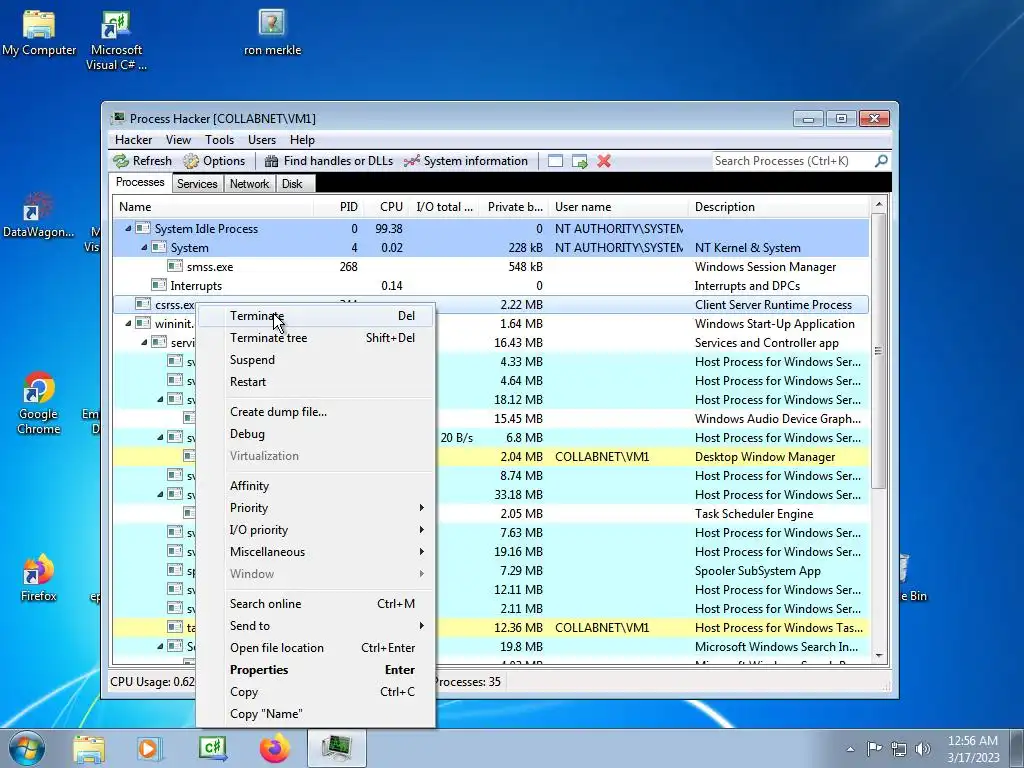Open Google Chrome desktop shortcut

click(x=39, y=403)
